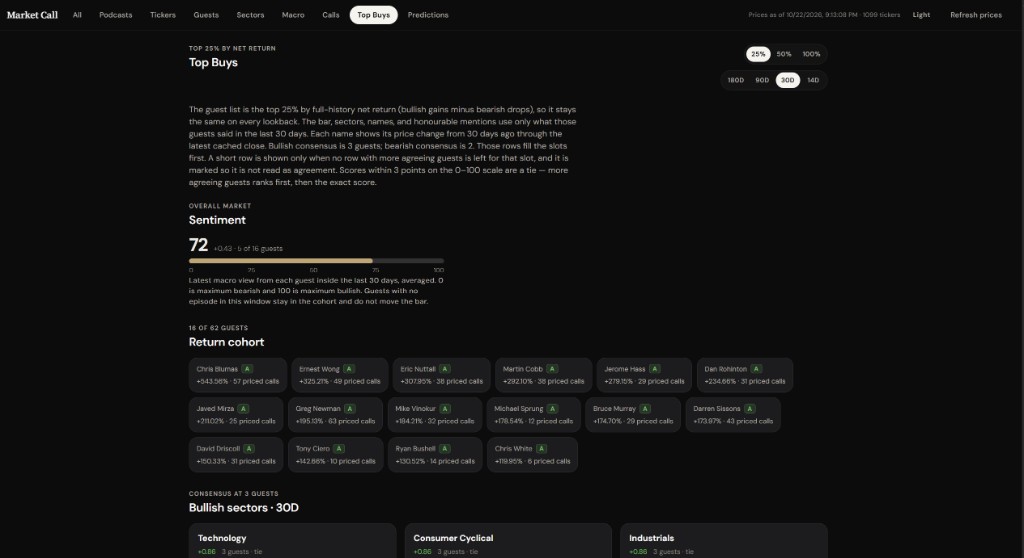Open the Predictions tab
This screenshot has height=558, width=1024.
[x=428, y=15]
